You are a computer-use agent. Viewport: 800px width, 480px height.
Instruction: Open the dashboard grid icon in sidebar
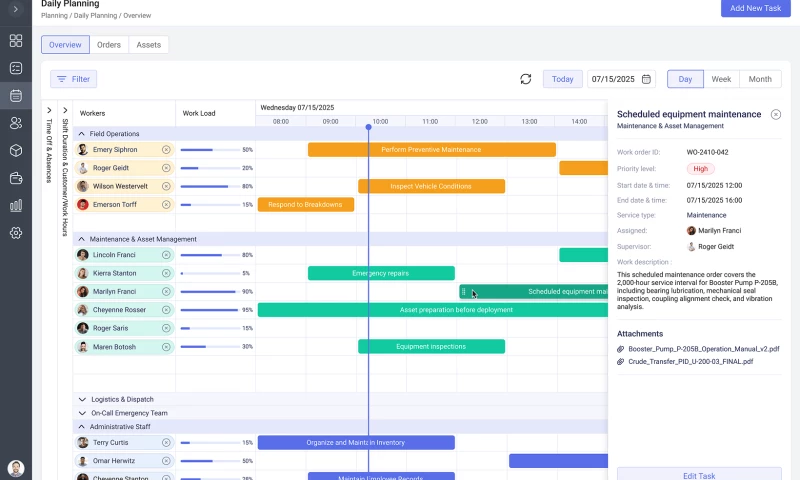point(16,40)
